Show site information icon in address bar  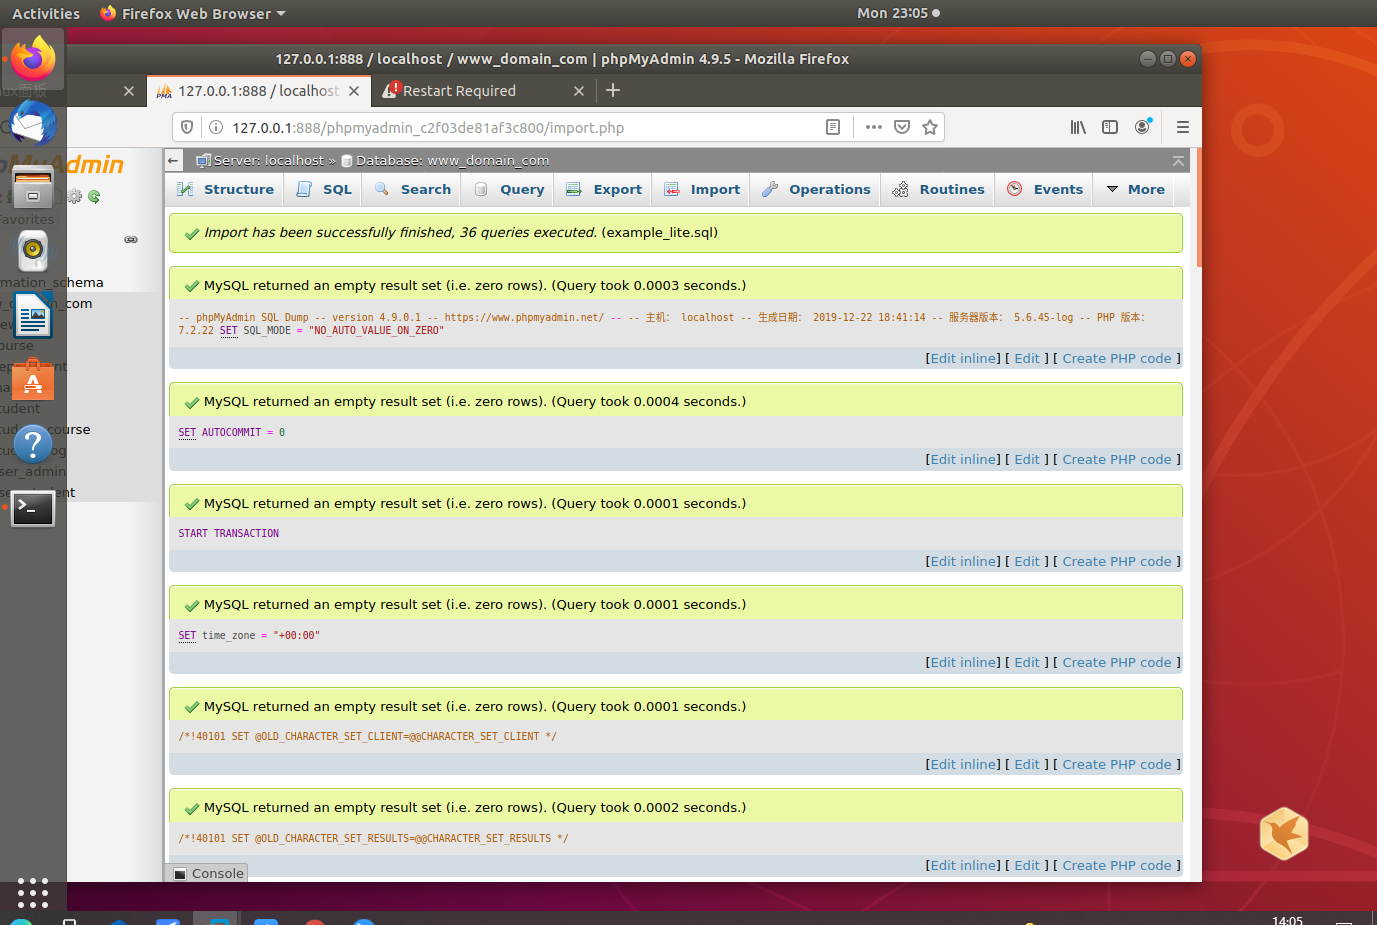coord(215,127)
